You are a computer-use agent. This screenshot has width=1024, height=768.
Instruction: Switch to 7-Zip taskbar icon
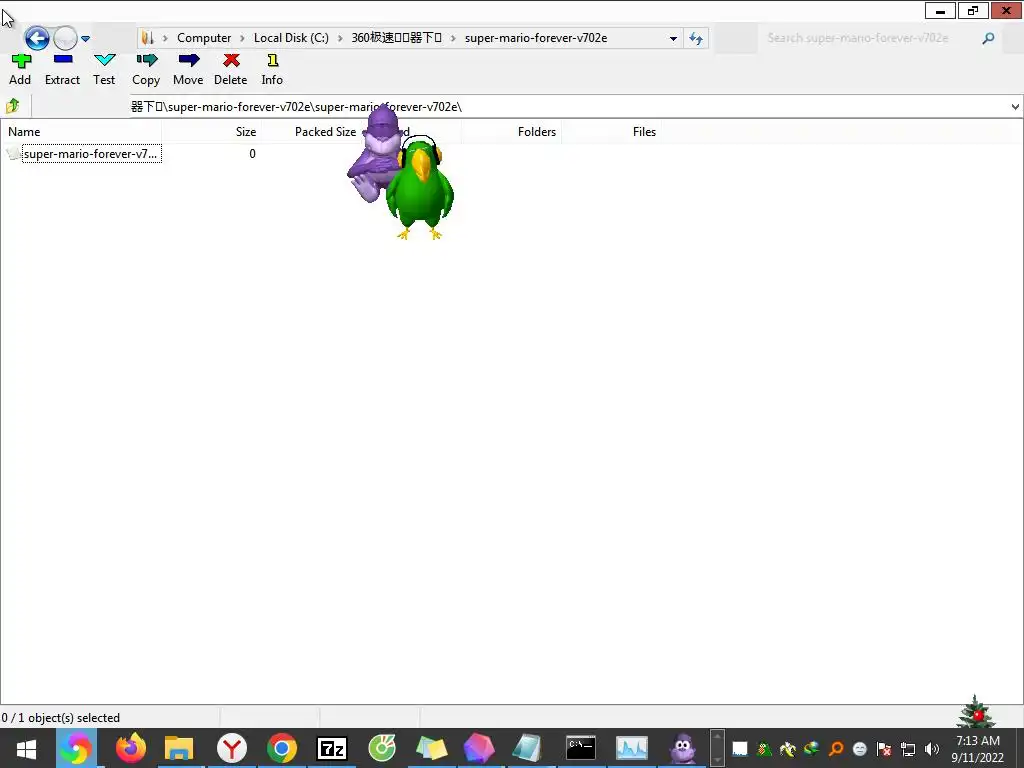(x=332, y=748)
